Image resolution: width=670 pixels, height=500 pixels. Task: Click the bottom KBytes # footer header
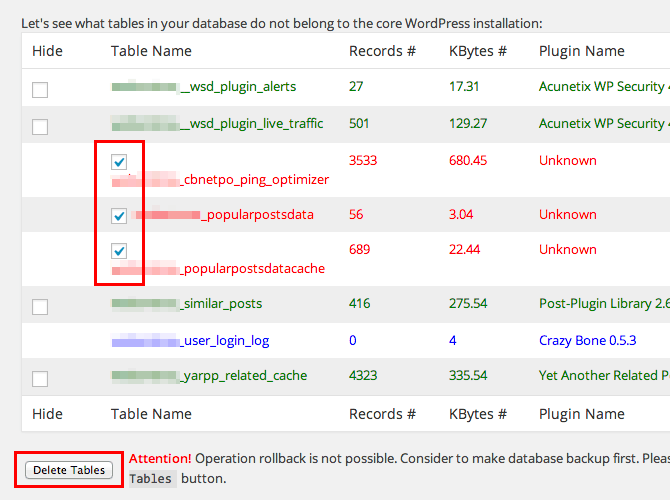pos(478,414)
